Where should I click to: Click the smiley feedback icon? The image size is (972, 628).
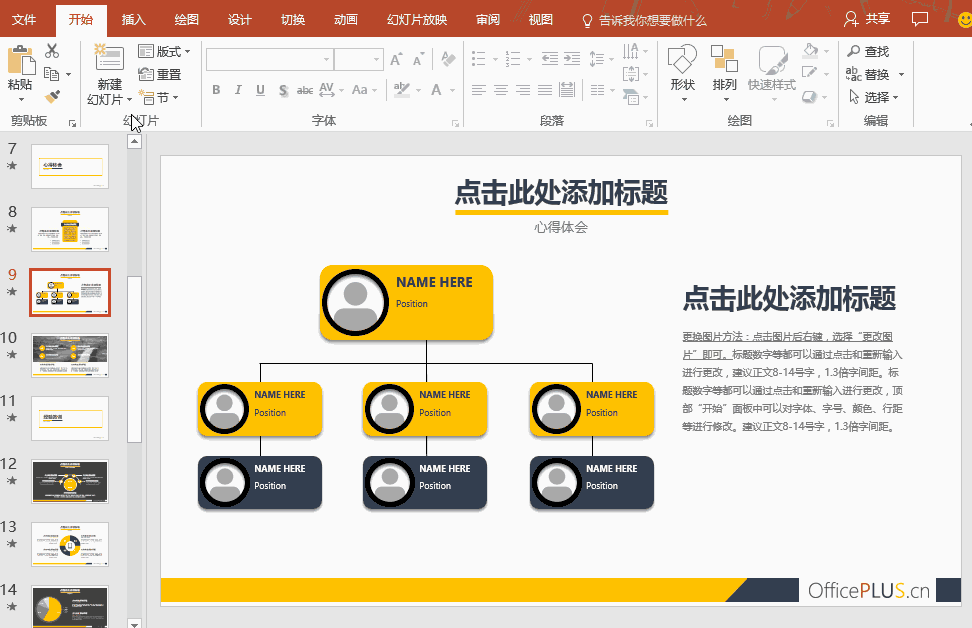tap(965, 20)
